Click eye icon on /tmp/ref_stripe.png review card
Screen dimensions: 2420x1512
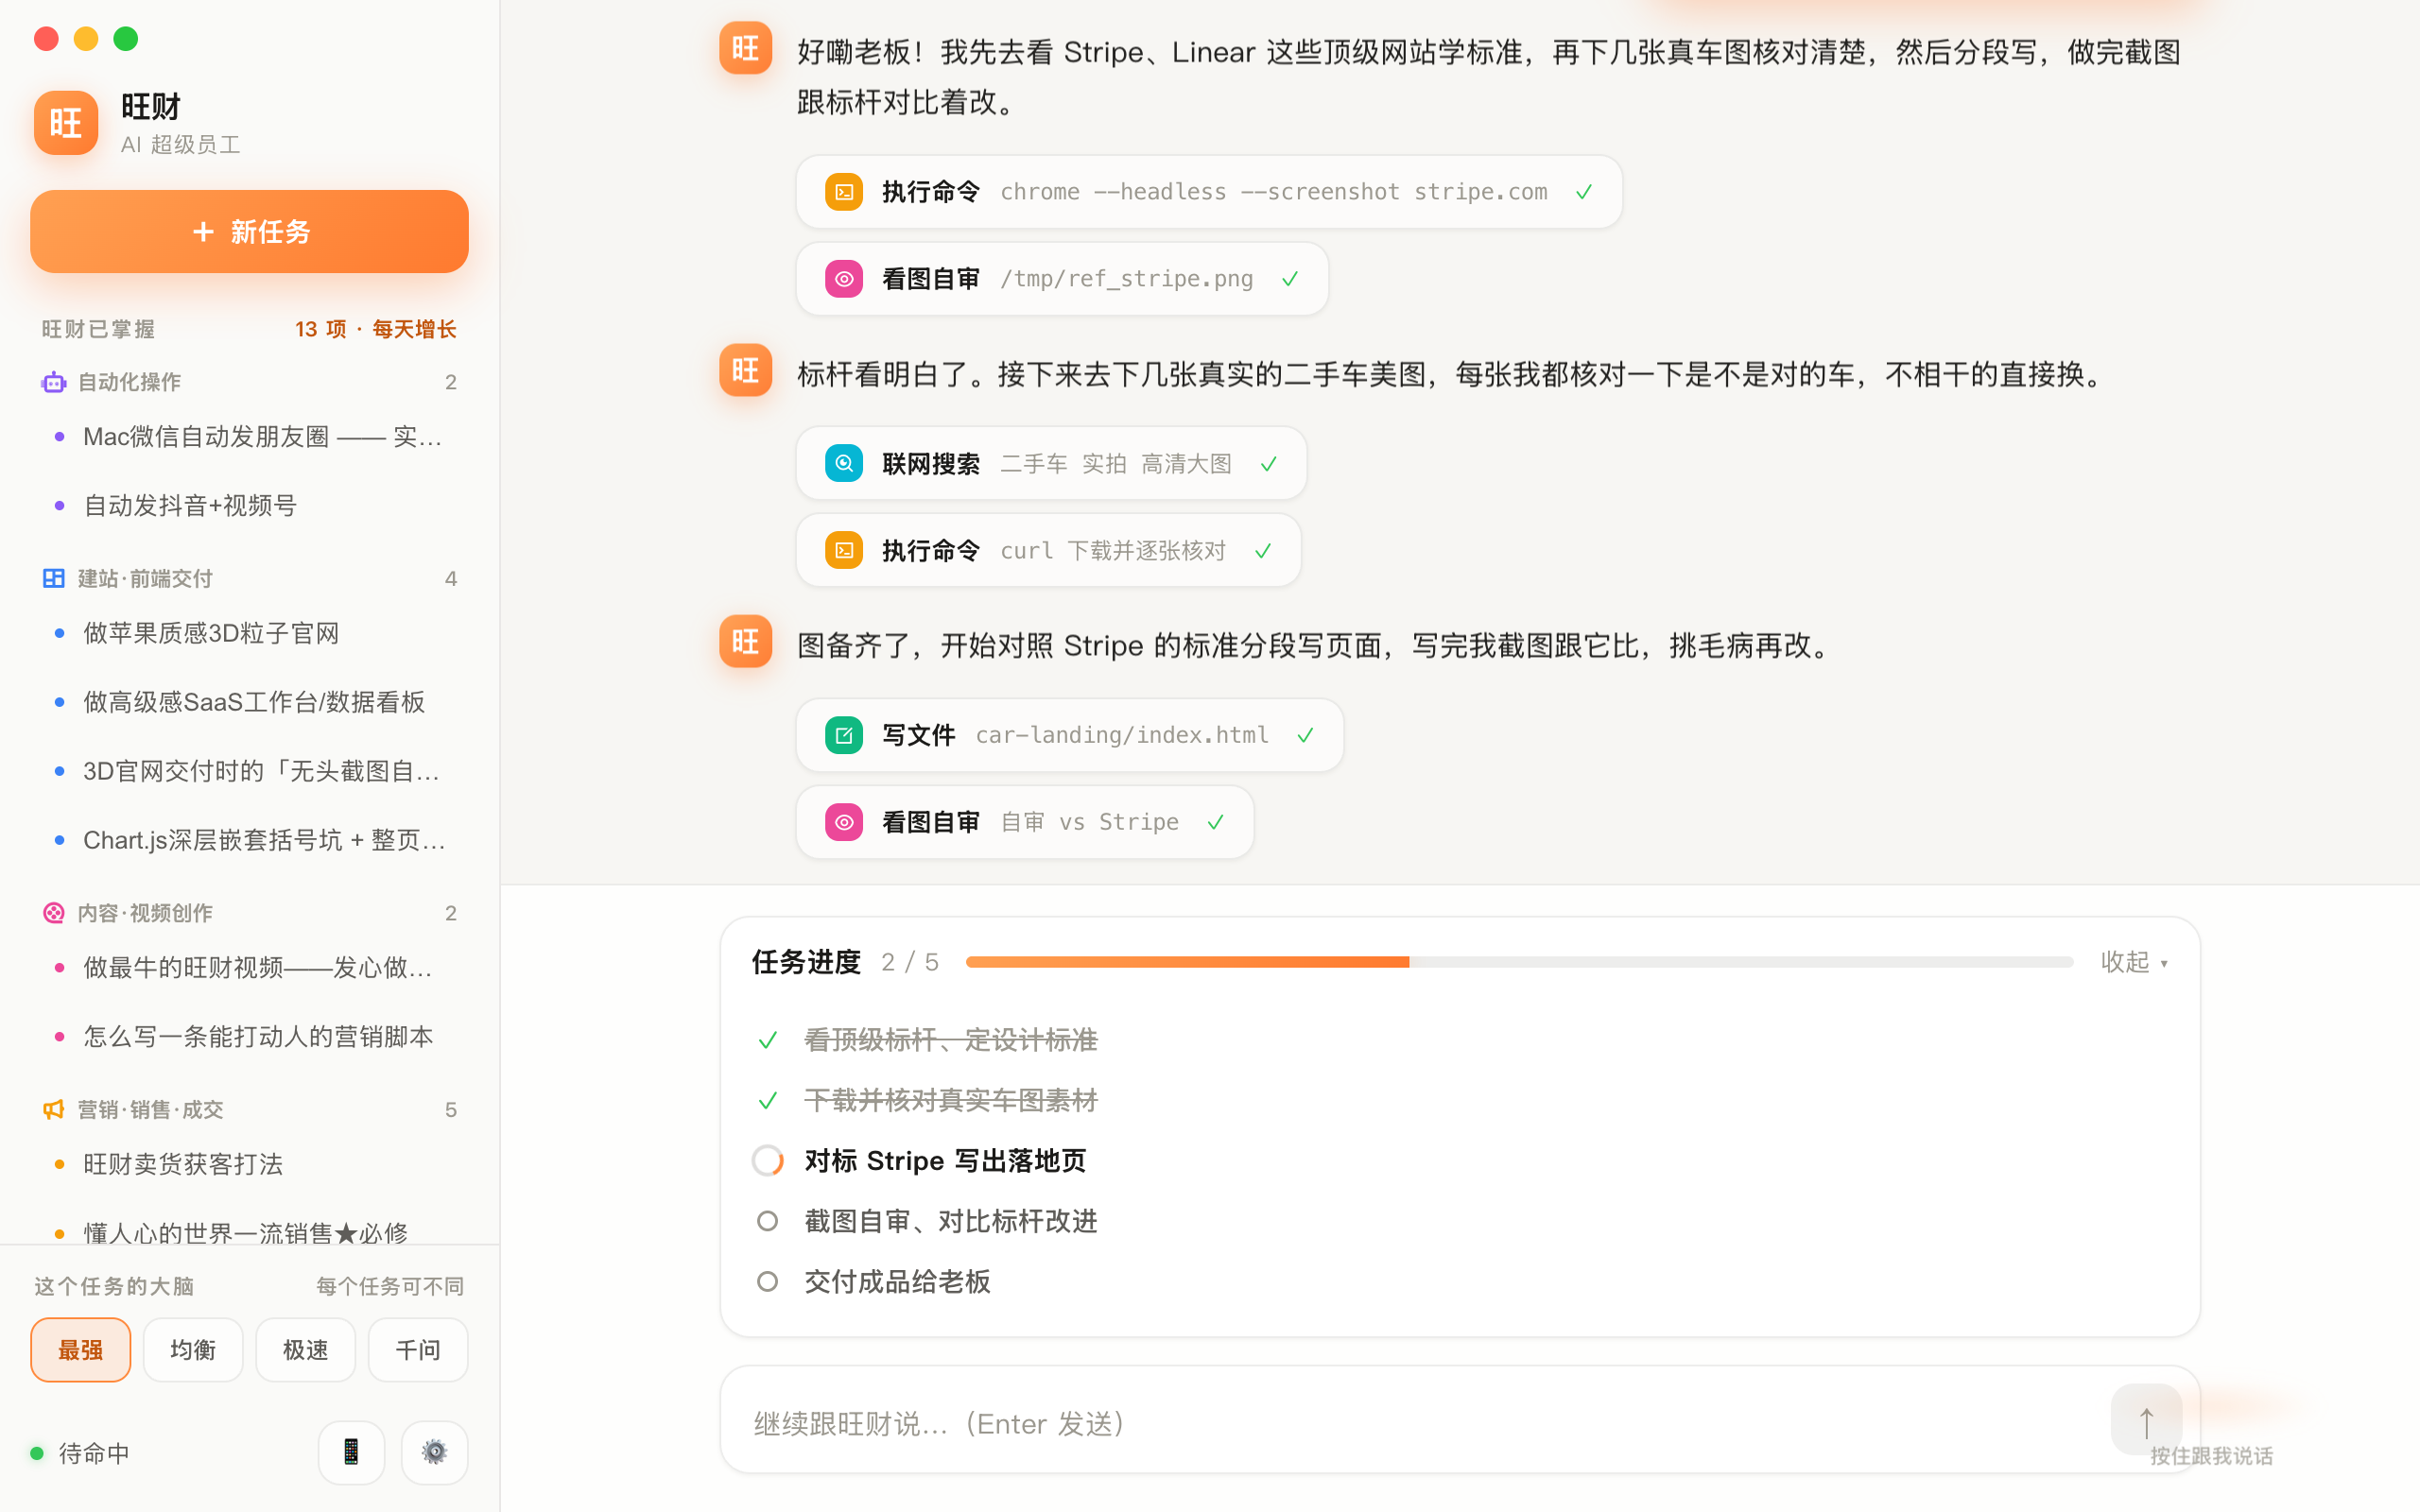(x=844, y=279)
